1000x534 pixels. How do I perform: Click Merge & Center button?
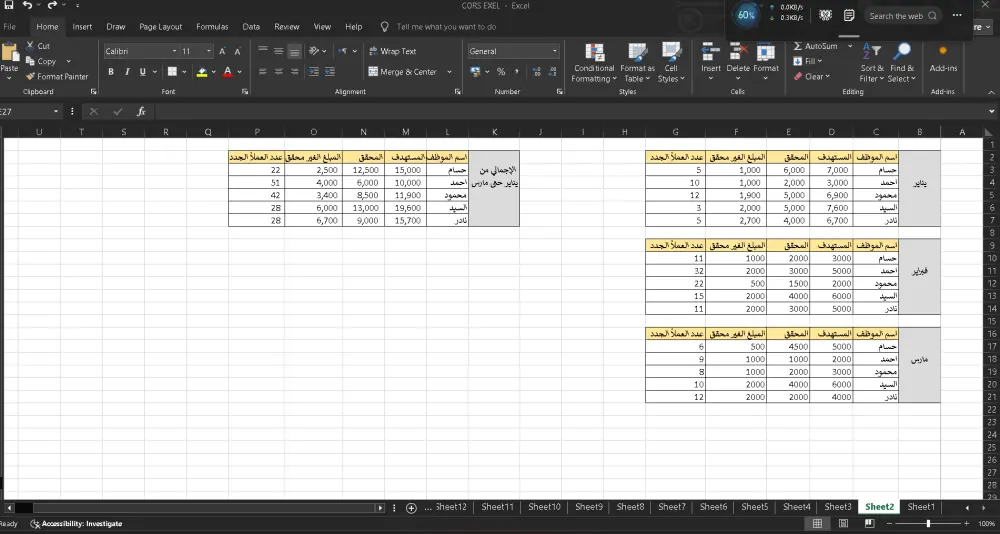click(403, 72)
